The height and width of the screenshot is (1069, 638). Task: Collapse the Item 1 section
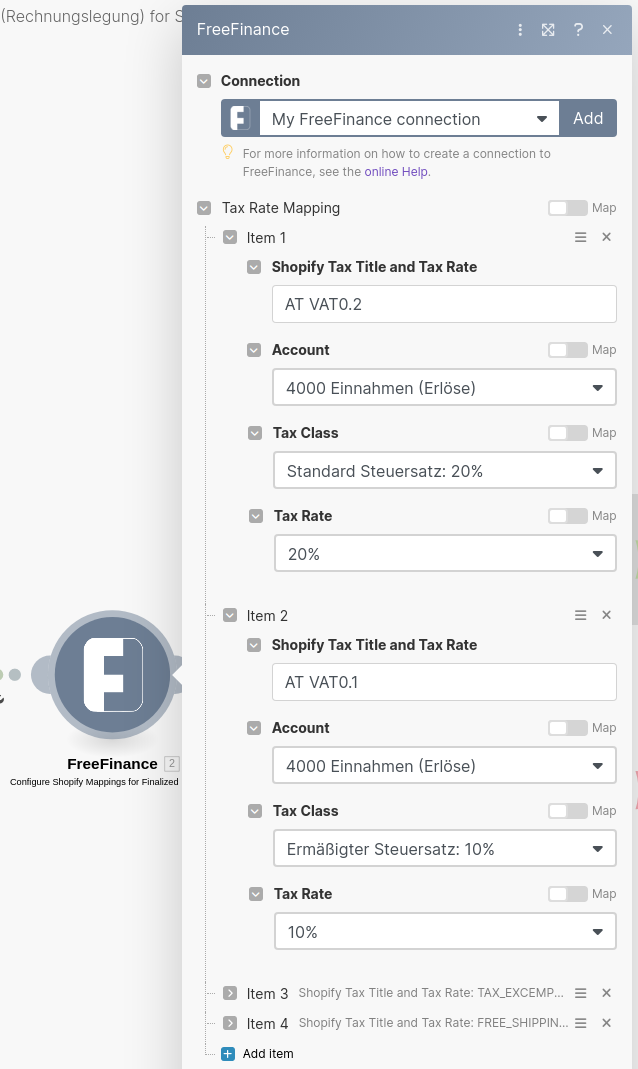[230, 237]
